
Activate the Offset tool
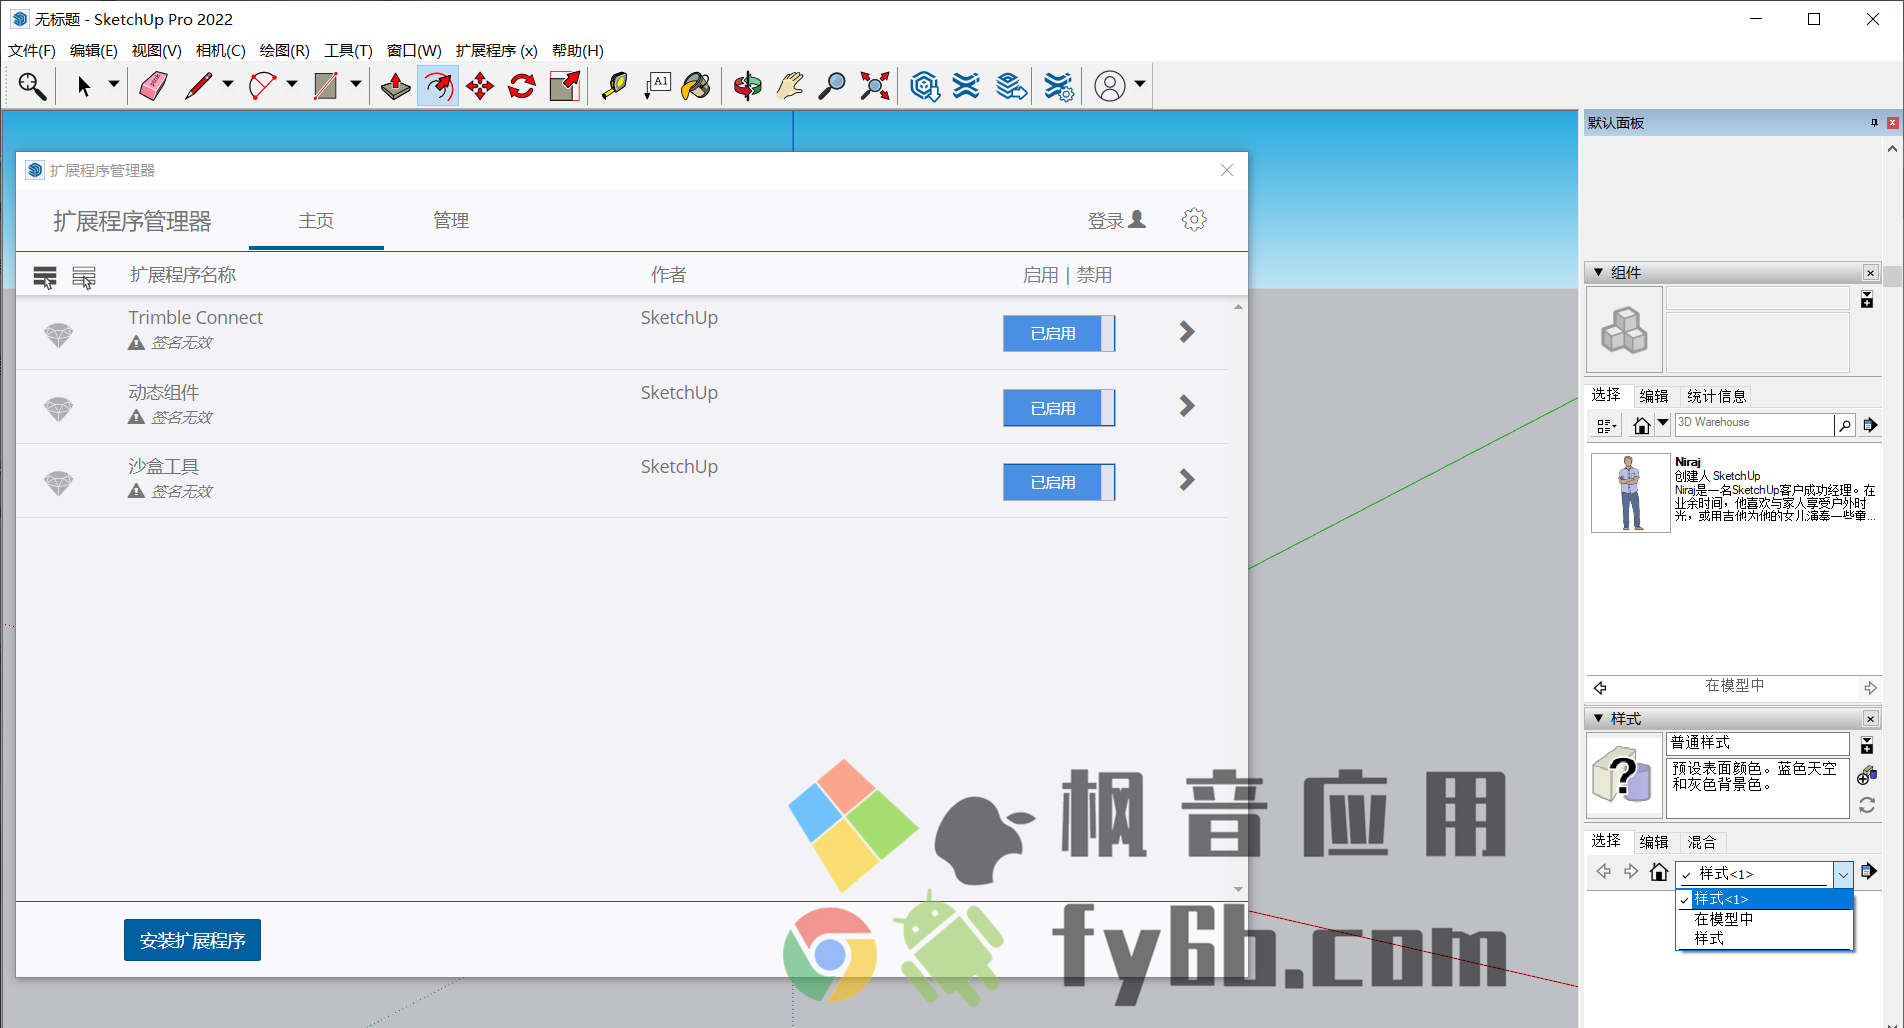(437, 86)
